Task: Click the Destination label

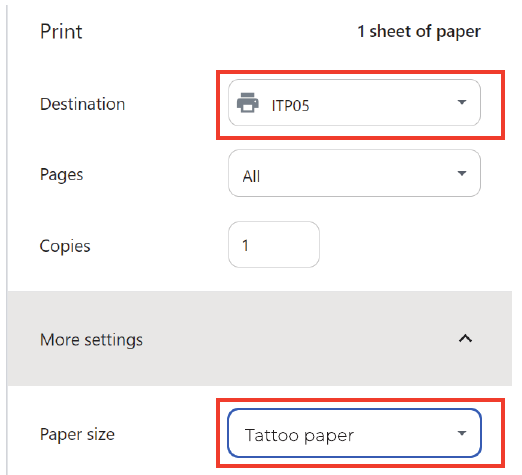Action: (82, 104)
